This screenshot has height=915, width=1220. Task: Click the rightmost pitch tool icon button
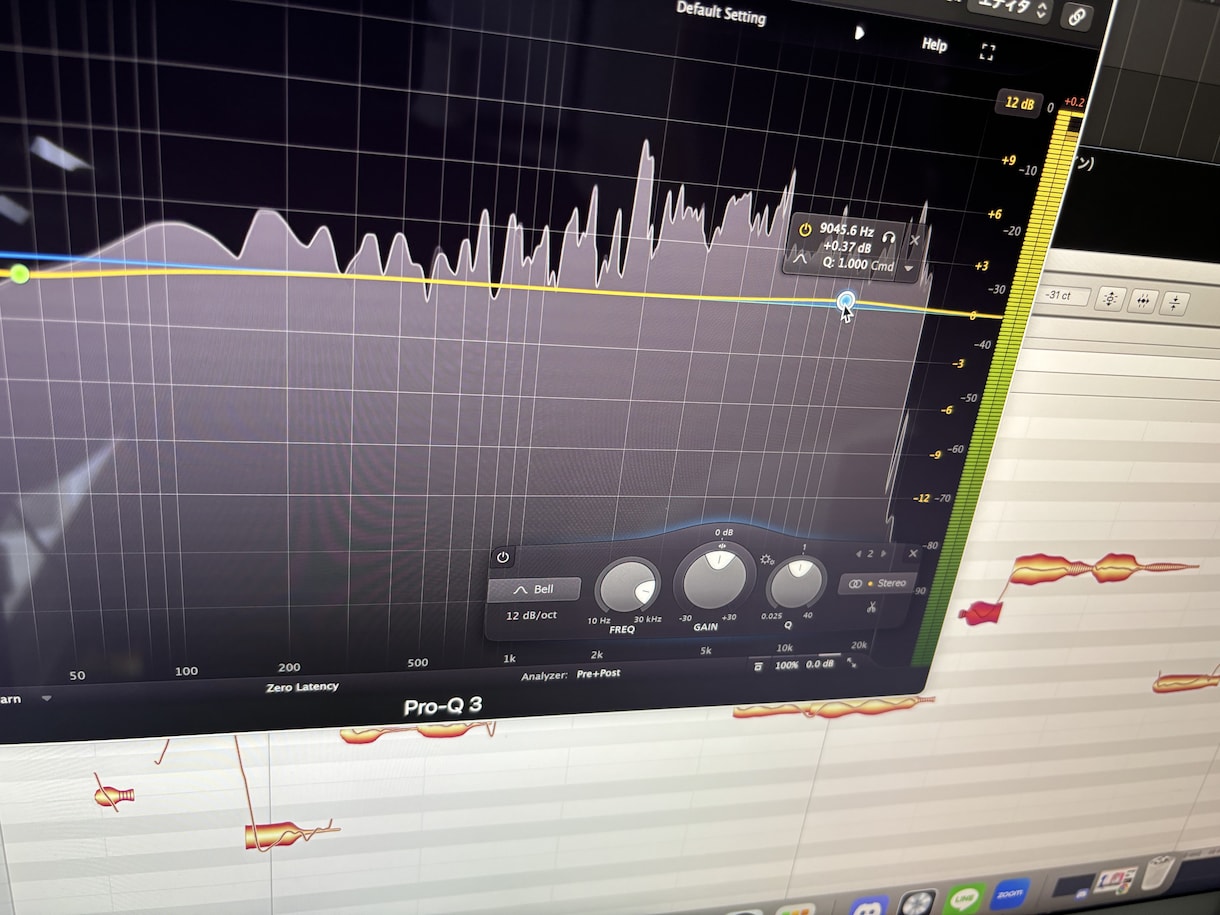(1175, 303)
